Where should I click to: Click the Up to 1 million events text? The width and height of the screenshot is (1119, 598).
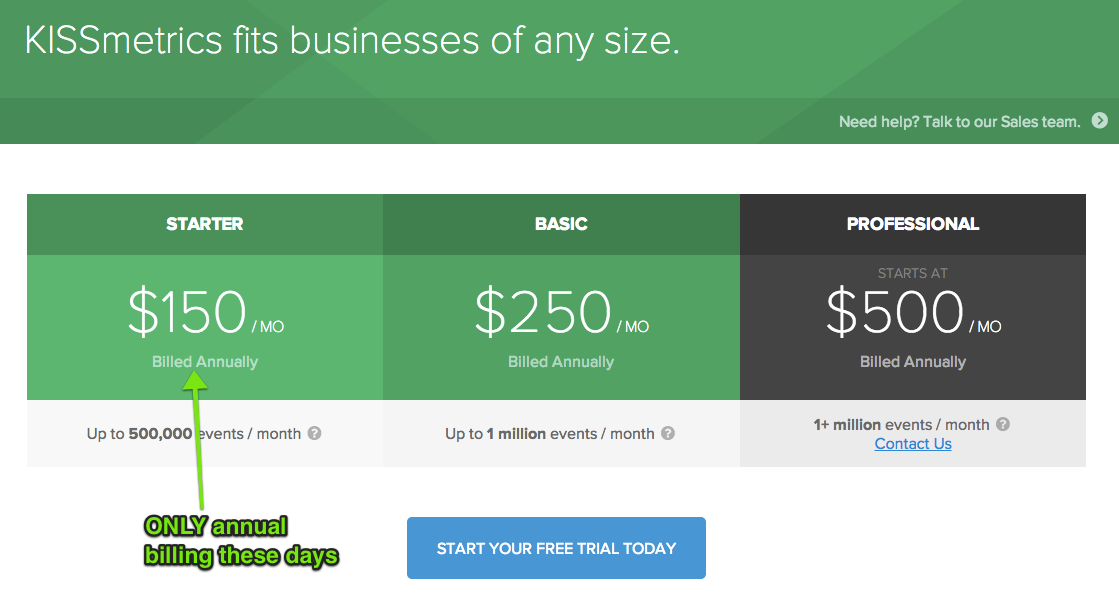point(549,434)
